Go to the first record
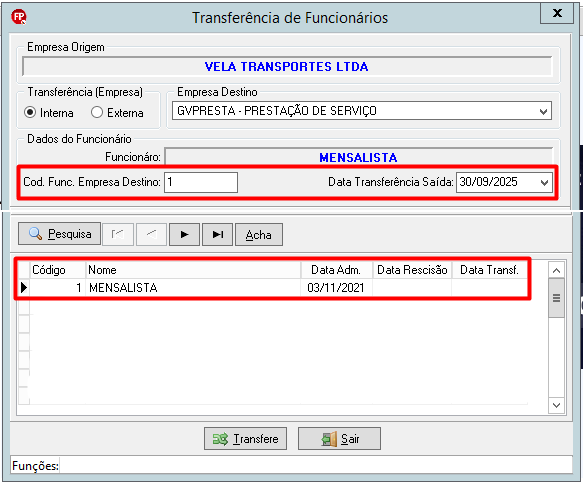Viewport: 583px width, 485px height. click(x=118, y=234)
